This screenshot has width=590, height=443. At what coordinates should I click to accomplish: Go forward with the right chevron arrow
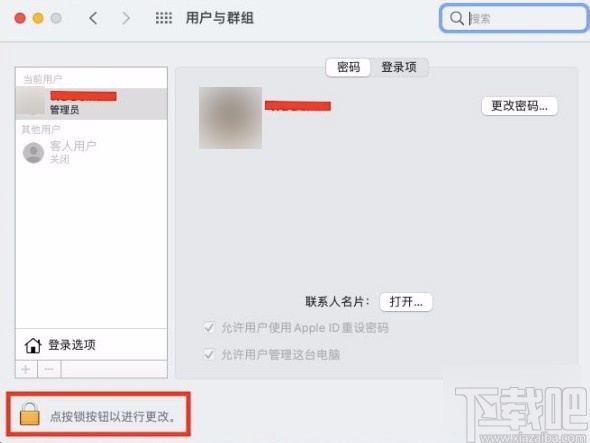pos(126,18)
